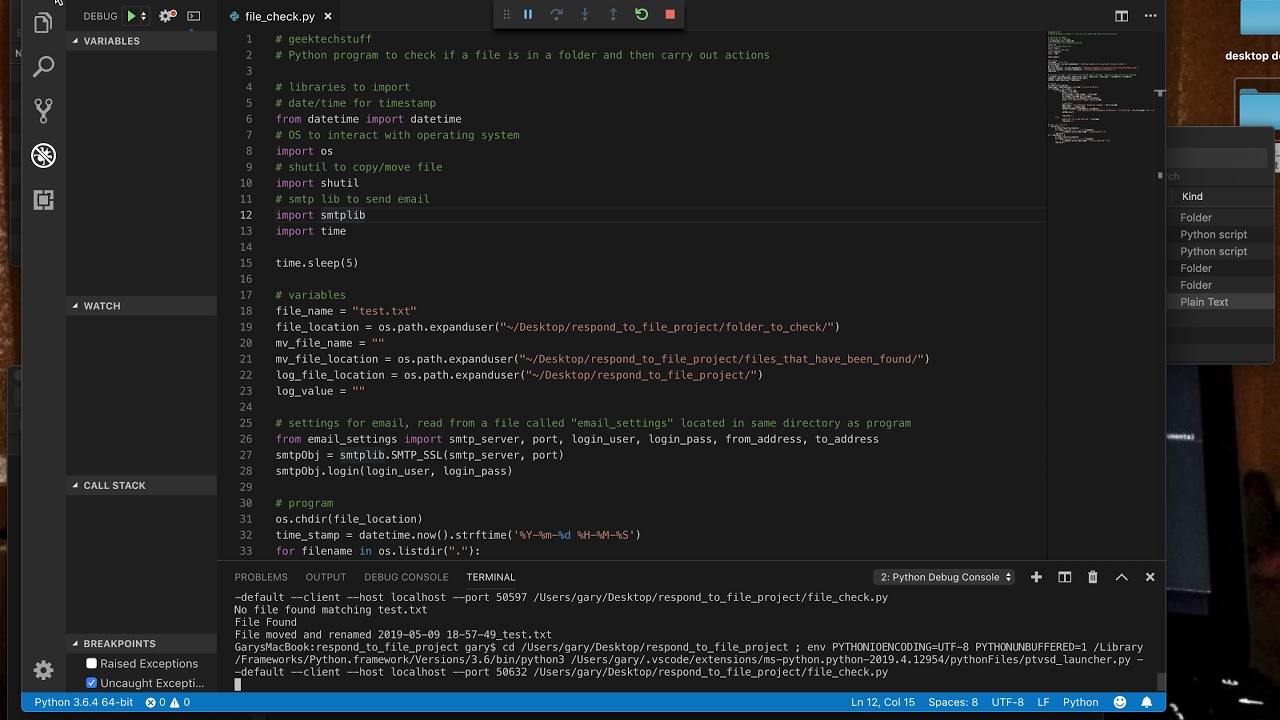
Task: Uncheck the Uncaught Exceptions breakpoint
Action: pyautogui.click(x=92, y=683)
